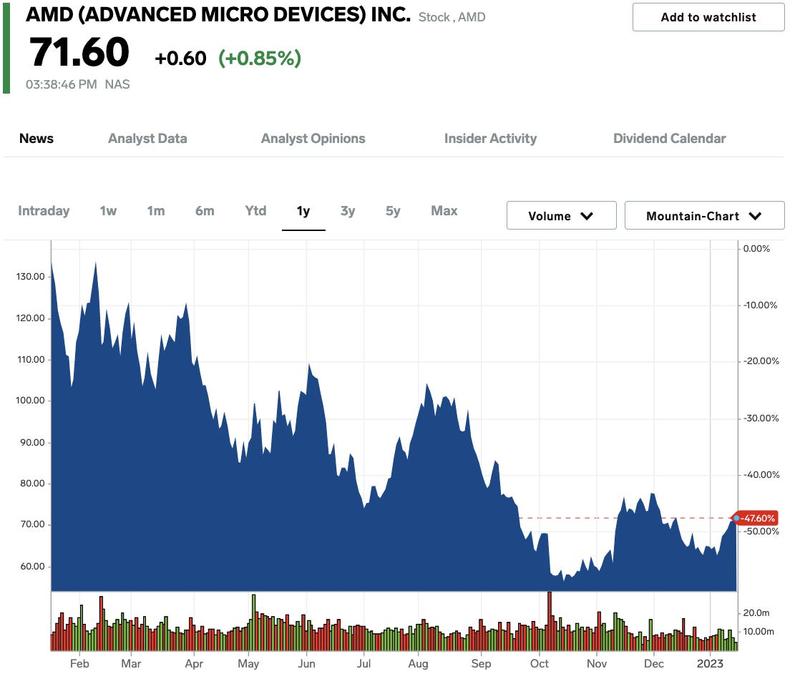The image size is (800, 691).
Task: Select 1y chart range
Action: pyautogui.click(x=303, y=211)
